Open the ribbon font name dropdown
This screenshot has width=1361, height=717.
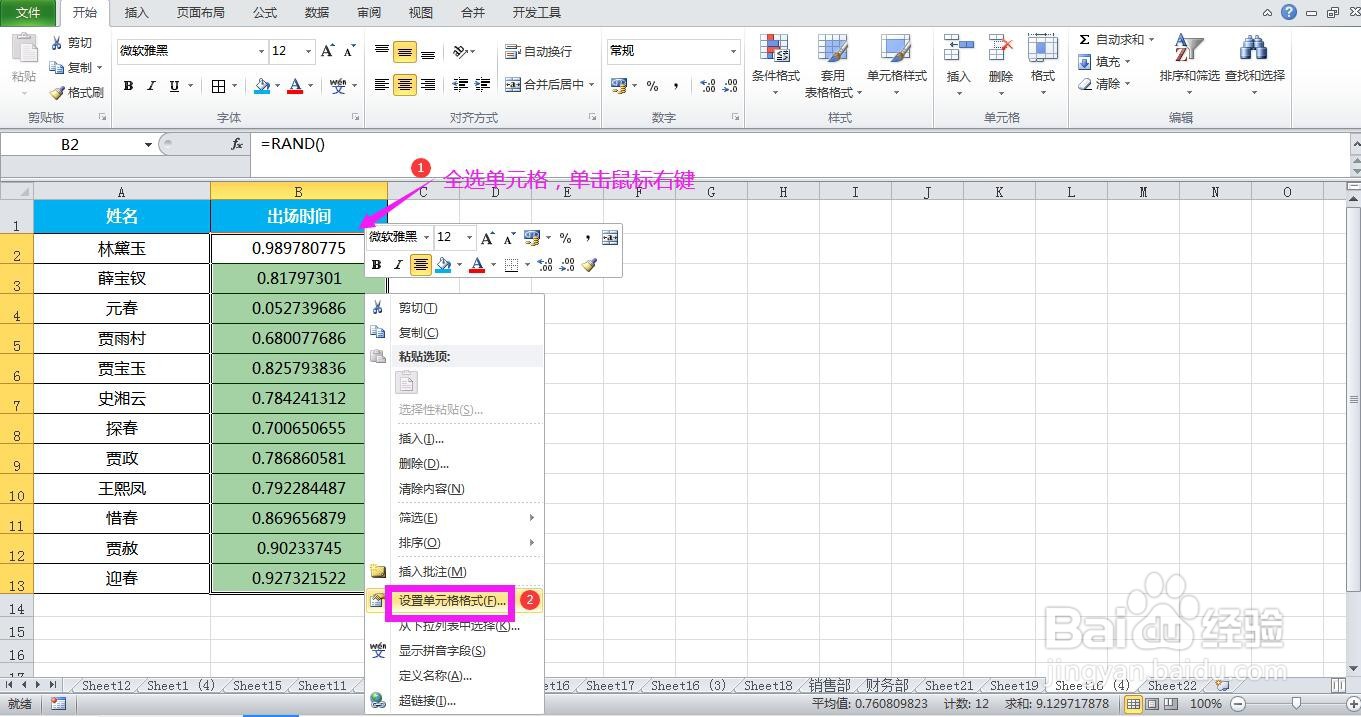[262, 51]
